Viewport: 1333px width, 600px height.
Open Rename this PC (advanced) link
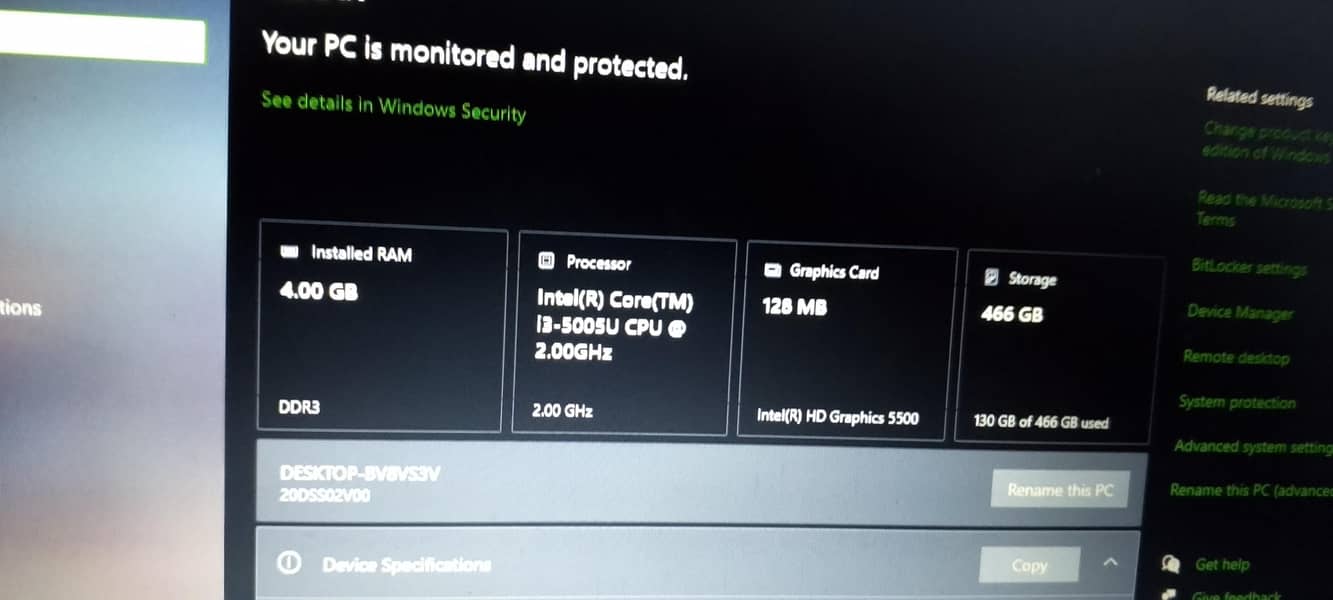point(1251,490)
